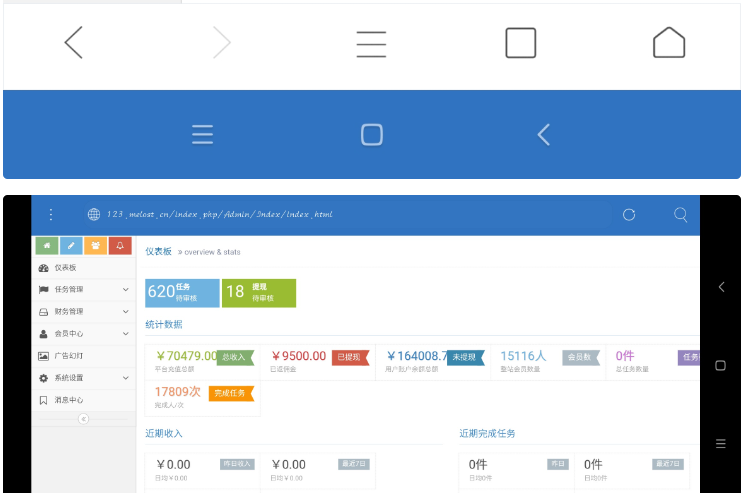
Task: Select the ¥9500.00 withdrawn value
Action: [299, 356]
